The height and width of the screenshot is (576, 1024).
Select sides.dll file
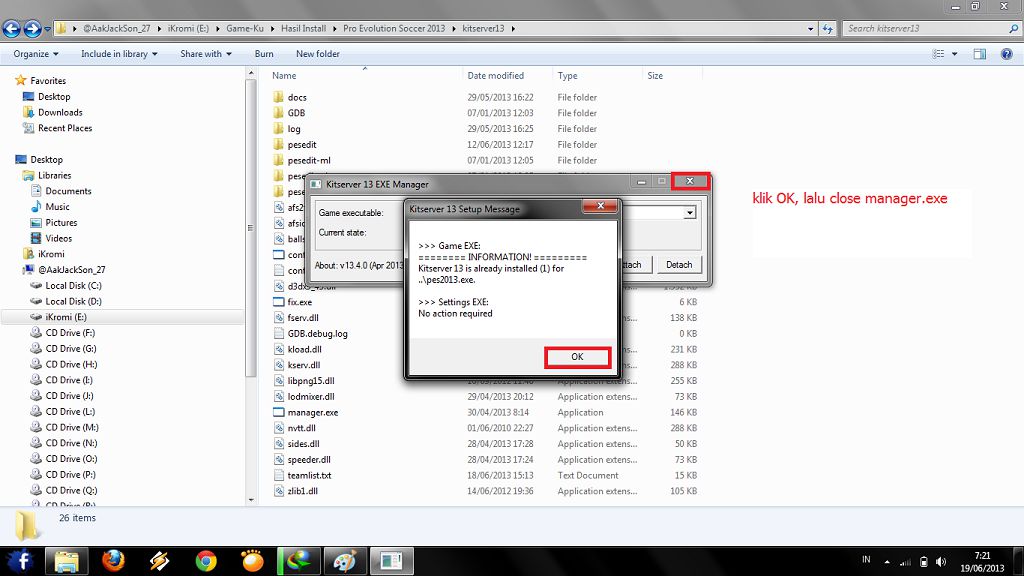point(304,443)
